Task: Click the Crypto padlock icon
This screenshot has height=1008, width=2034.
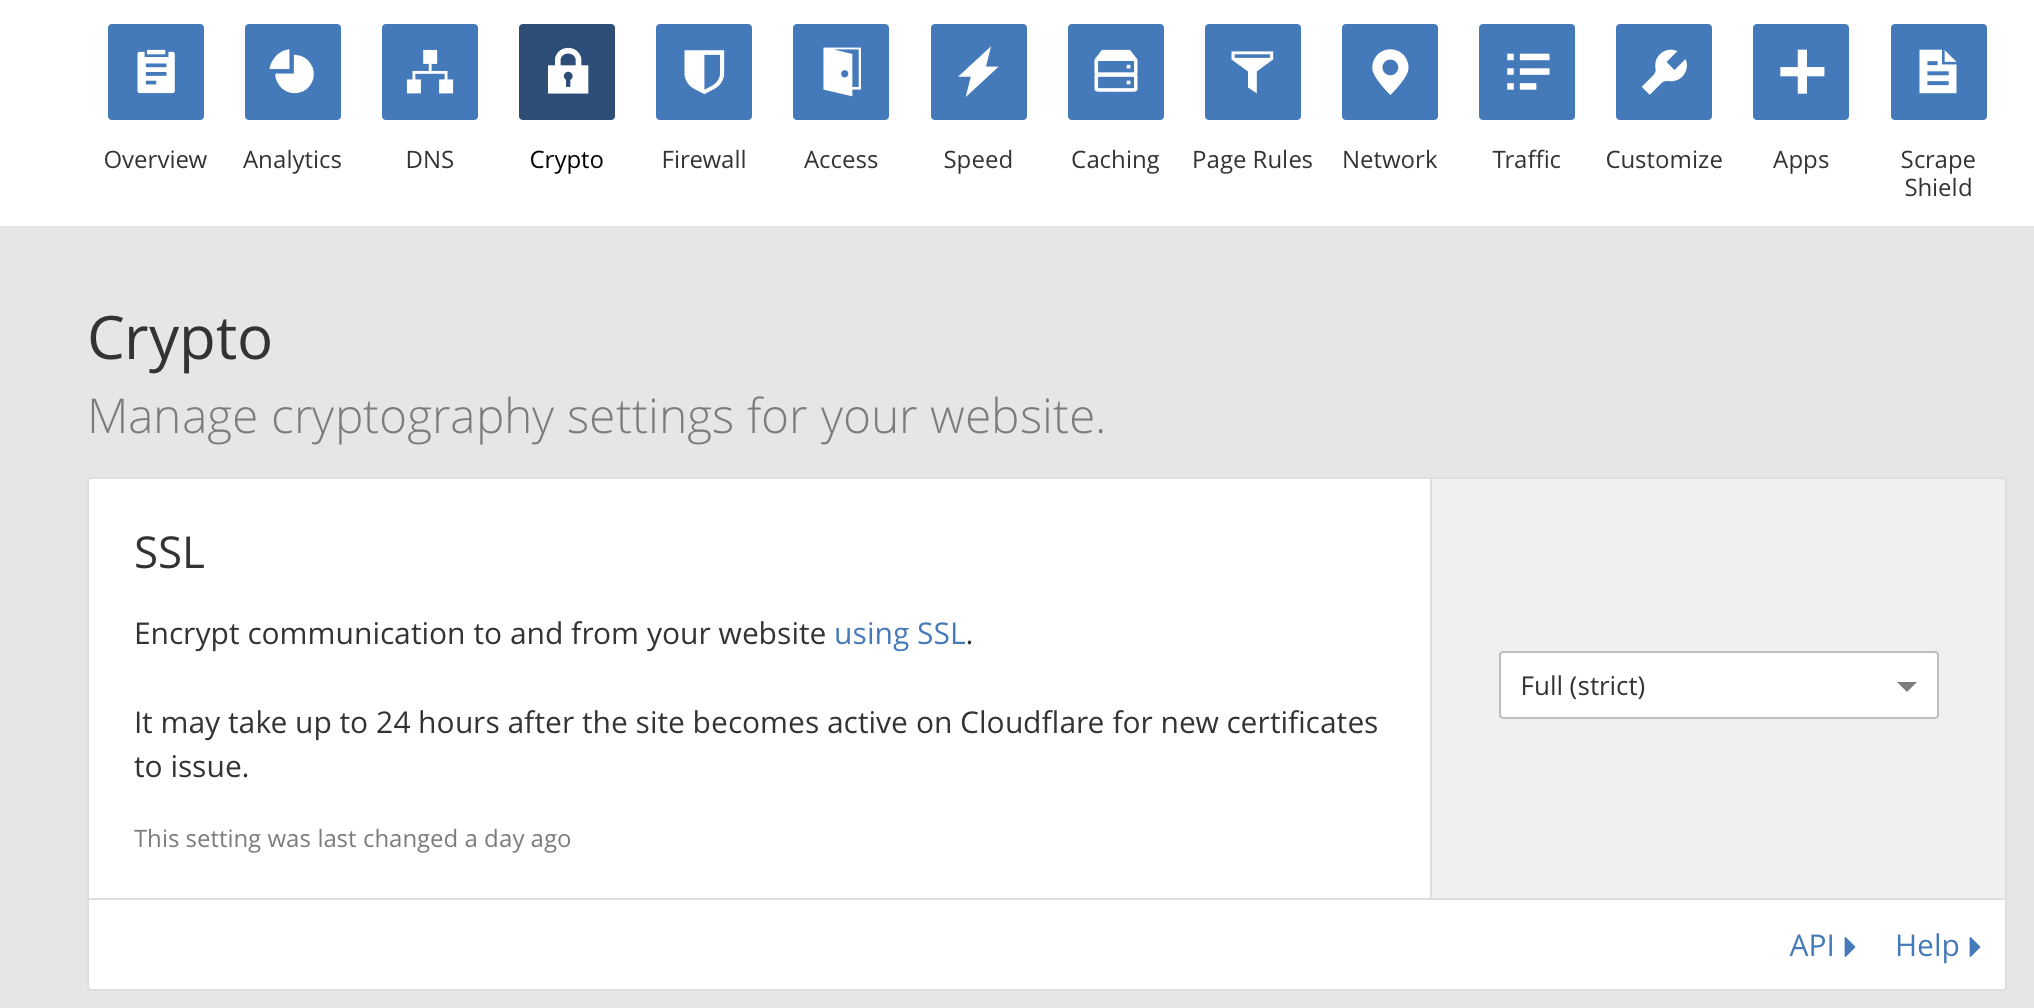Action: coord(566,71)
